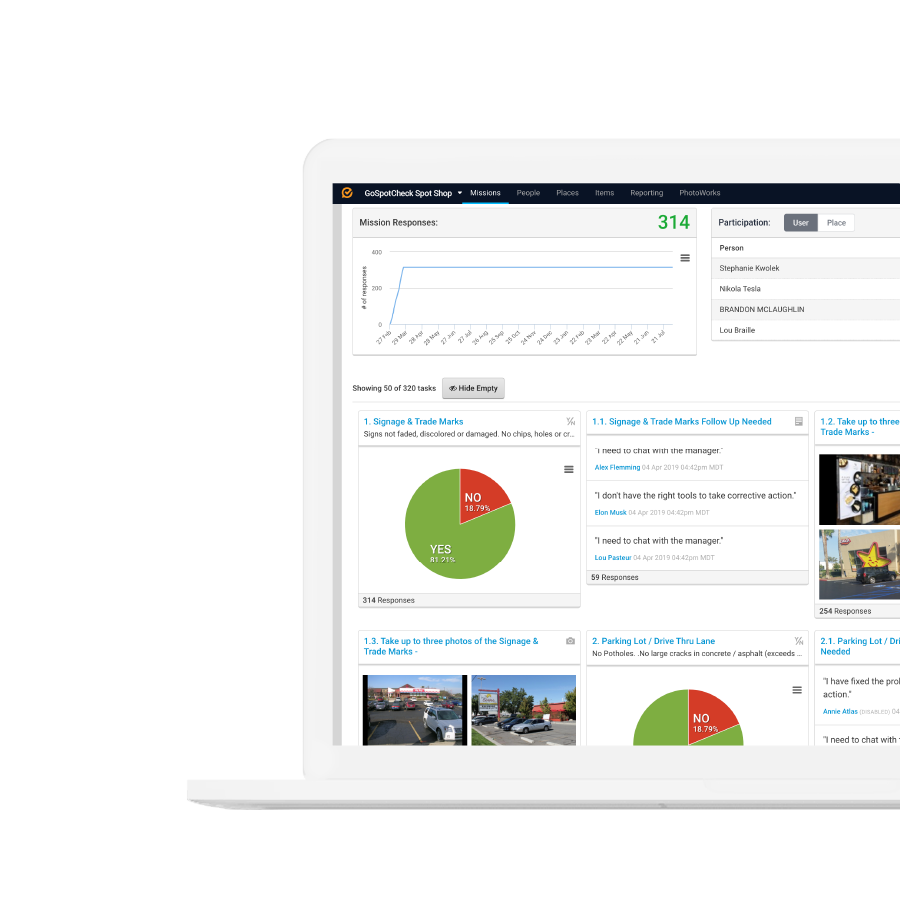Toggle Hide Empty tasks
Image resolution: width=900 pixels, height=900 pixels.
[473, 388]
